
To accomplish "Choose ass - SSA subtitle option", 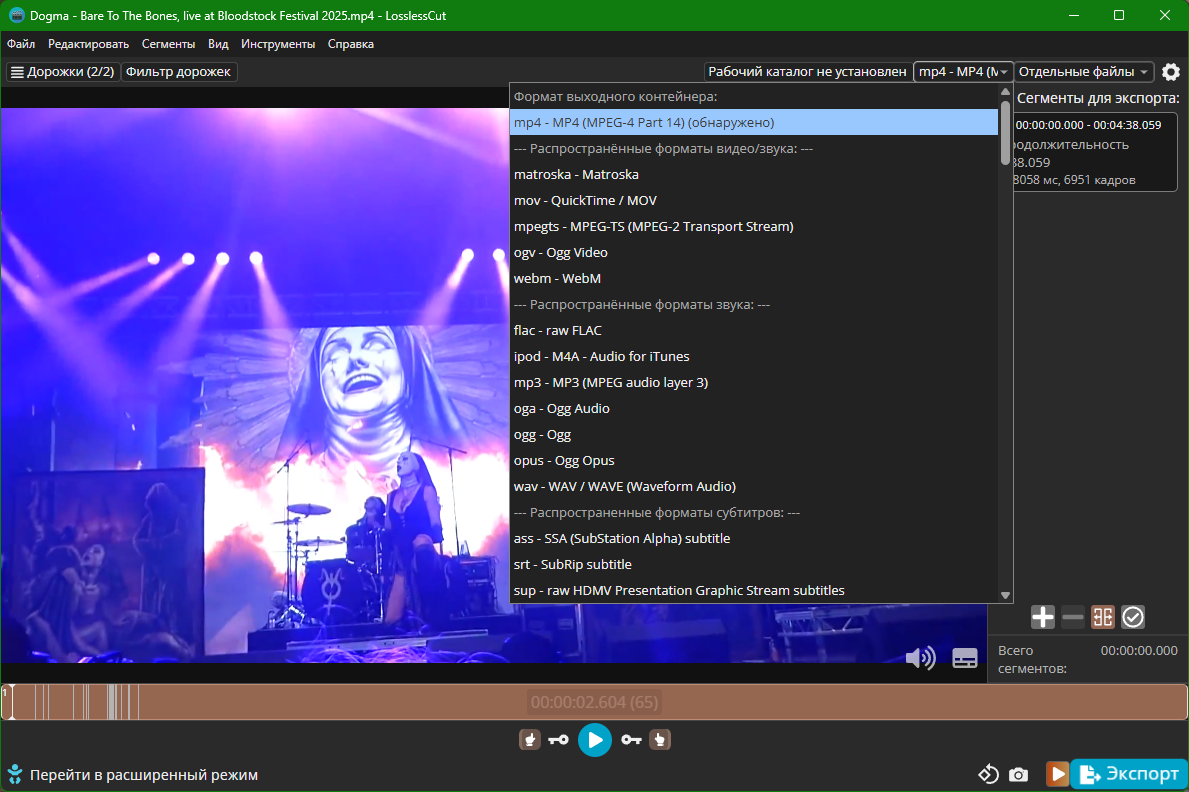I will (x=754, y=539).
